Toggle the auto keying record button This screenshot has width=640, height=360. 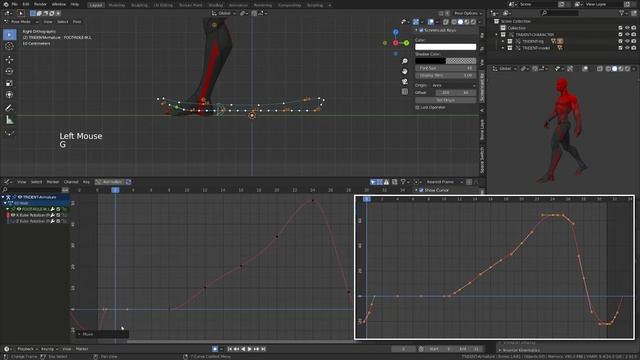click(215, 349)
